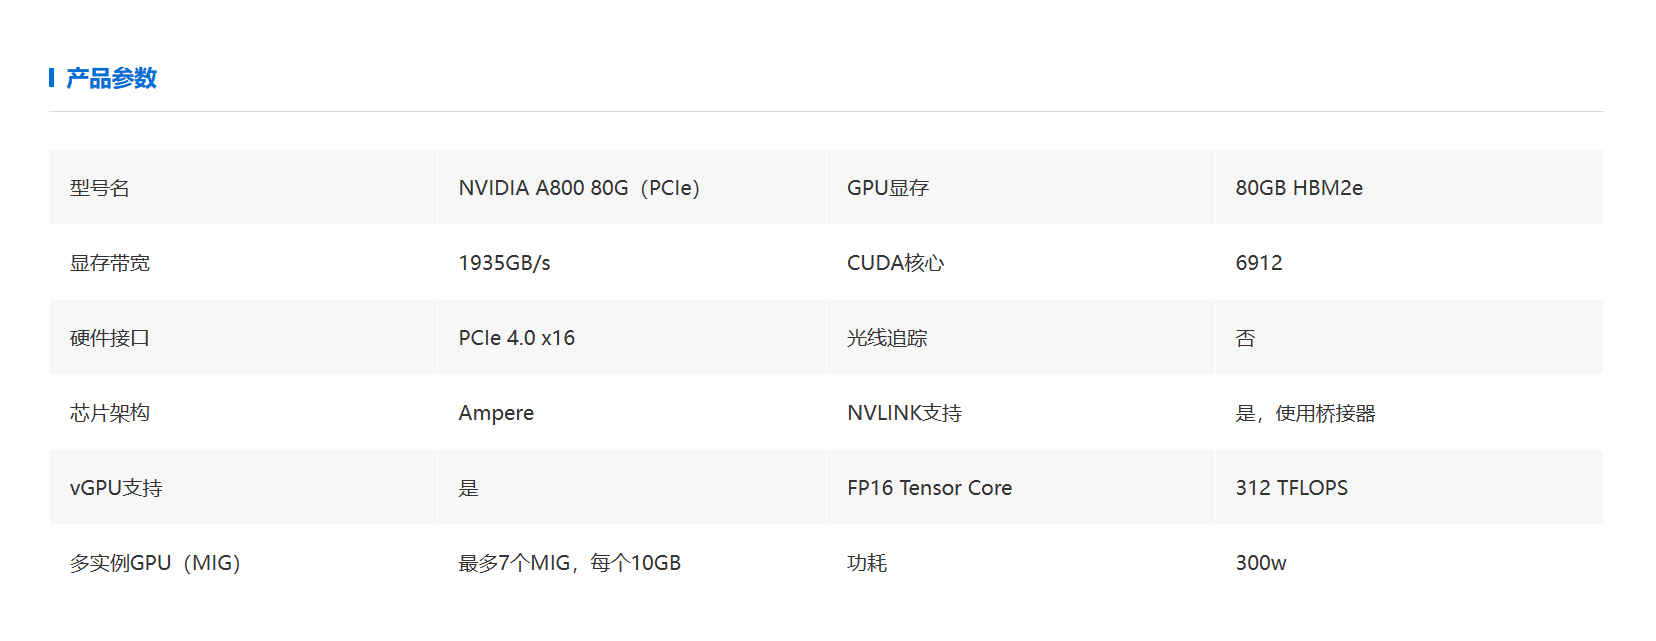Click the 是，使用桥接器 value
The image size is (1656, 641).
click(1305, 413)
